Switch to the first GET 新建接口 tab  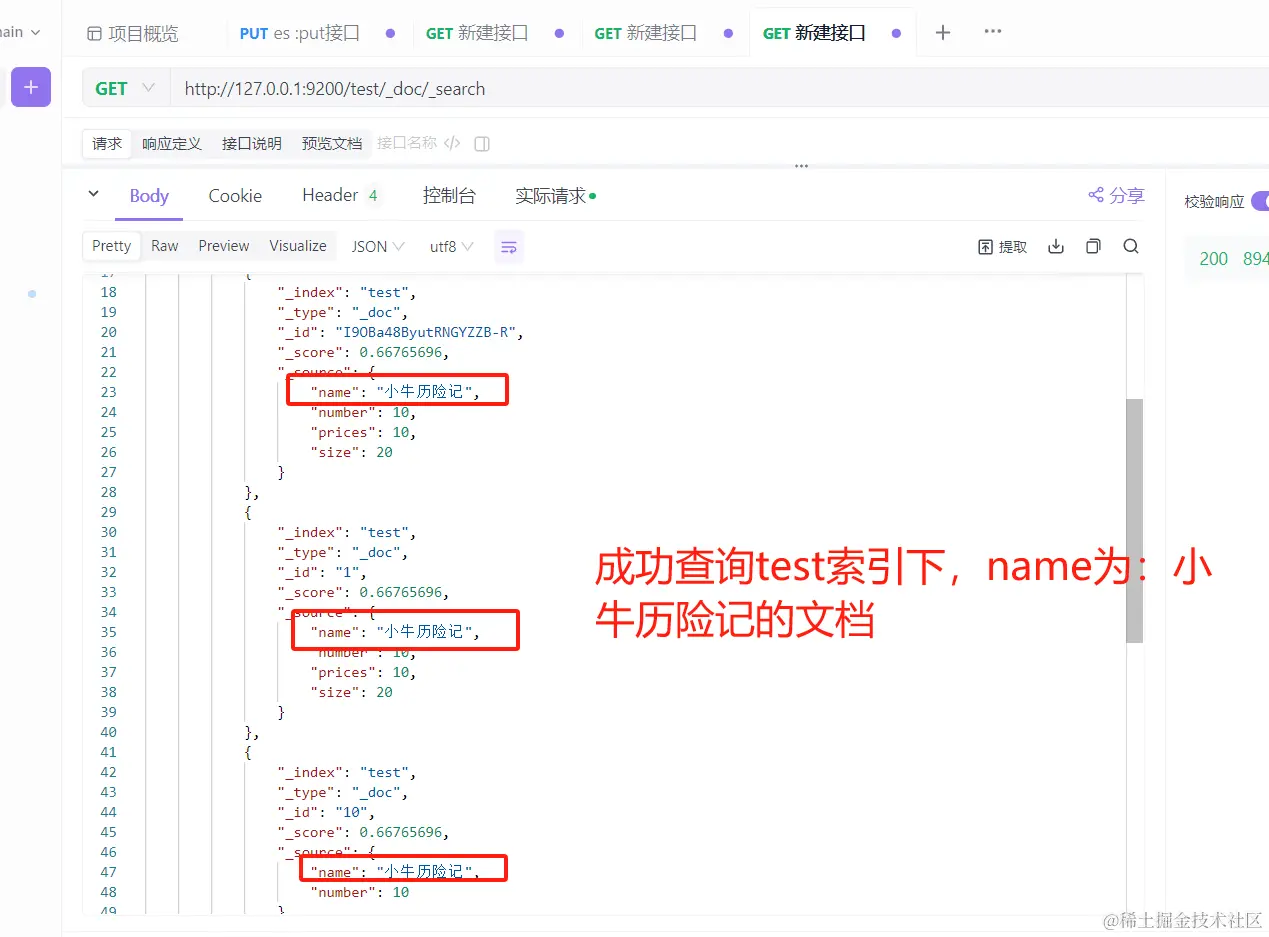pyautogui.click(x=494, y=33)
